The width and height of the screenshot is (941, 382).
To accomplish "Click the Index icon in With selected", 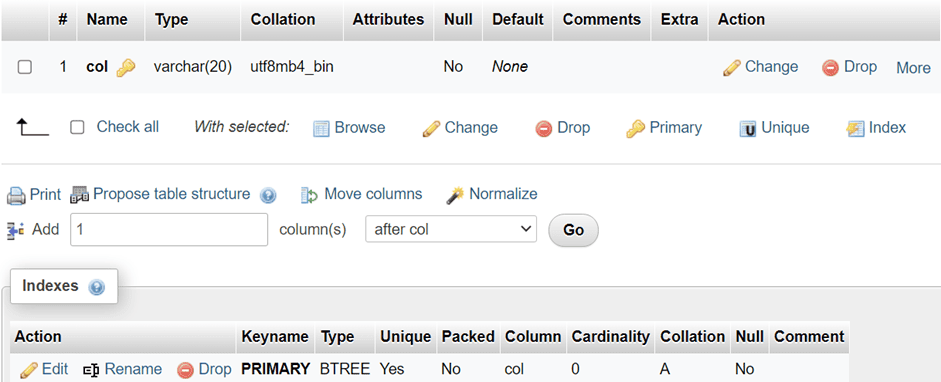I will coord(855,128).
